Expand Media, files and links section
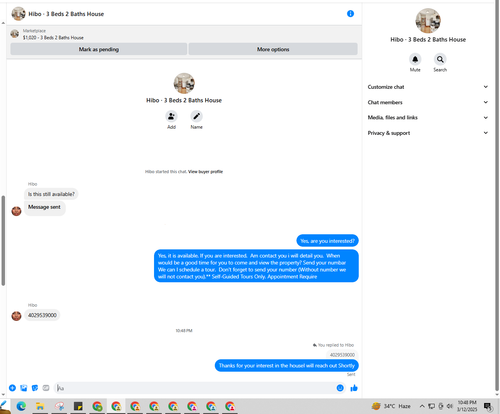Viewport: 500px width, 414px height. coord(428,117)
